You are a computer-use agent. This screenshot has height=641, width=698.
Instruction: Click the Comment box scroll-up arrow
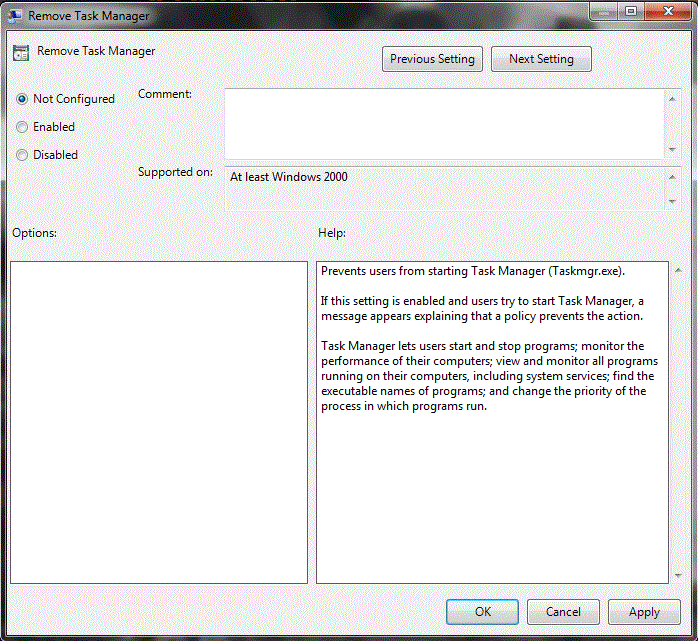tap(672, 99)
